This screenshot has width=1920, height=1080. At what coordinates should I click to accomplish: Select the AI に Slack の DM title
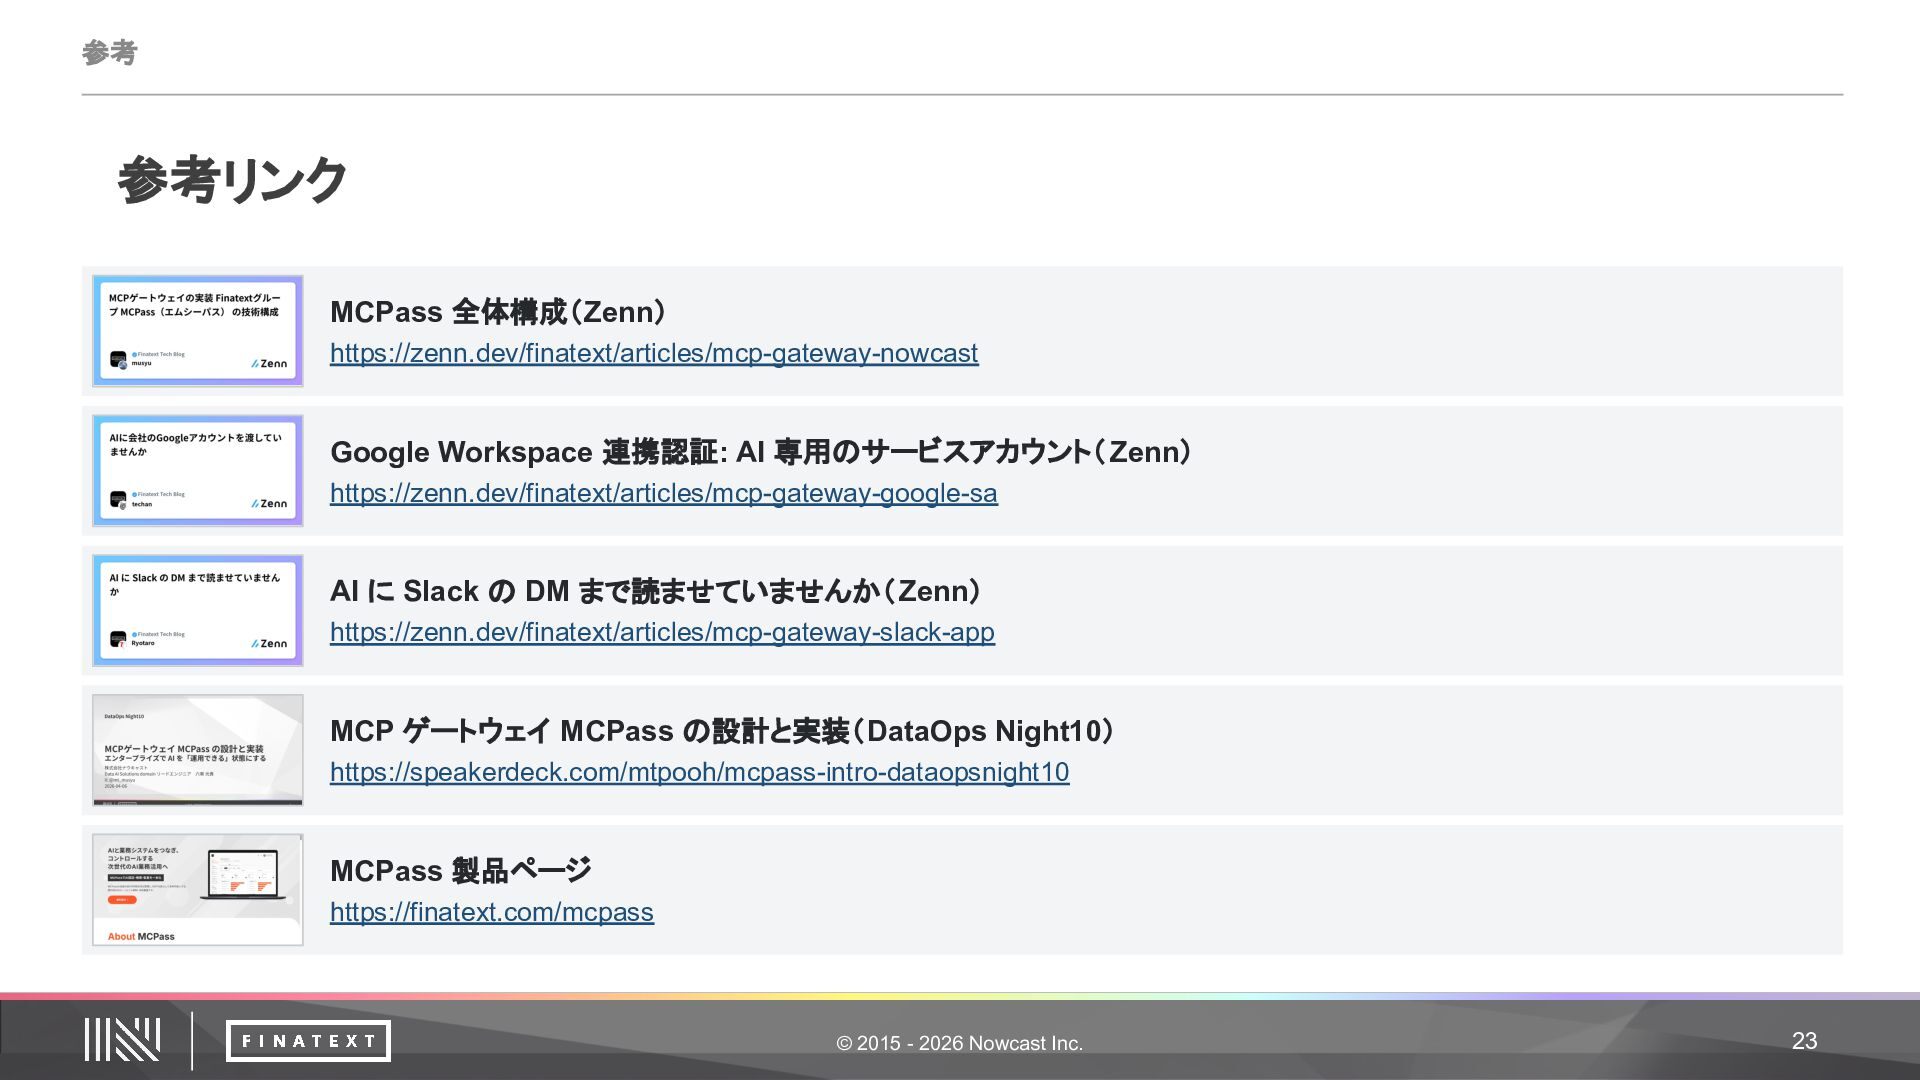pyautogui.click(x=656, y=591)
